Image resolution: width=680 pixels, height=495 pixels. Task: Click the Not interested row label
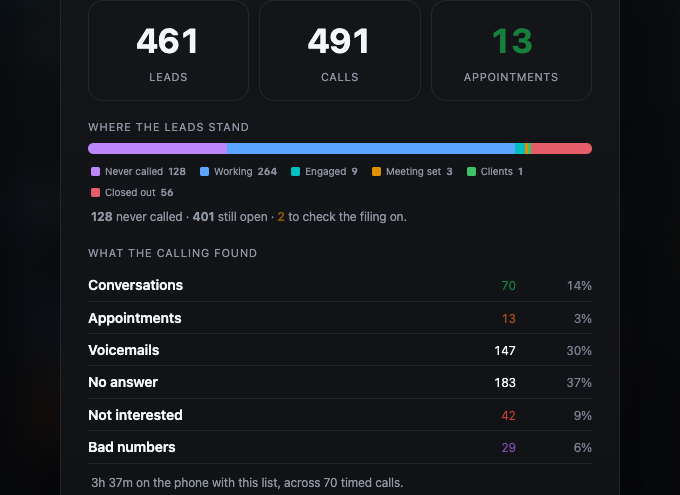[x=135, y=415]
